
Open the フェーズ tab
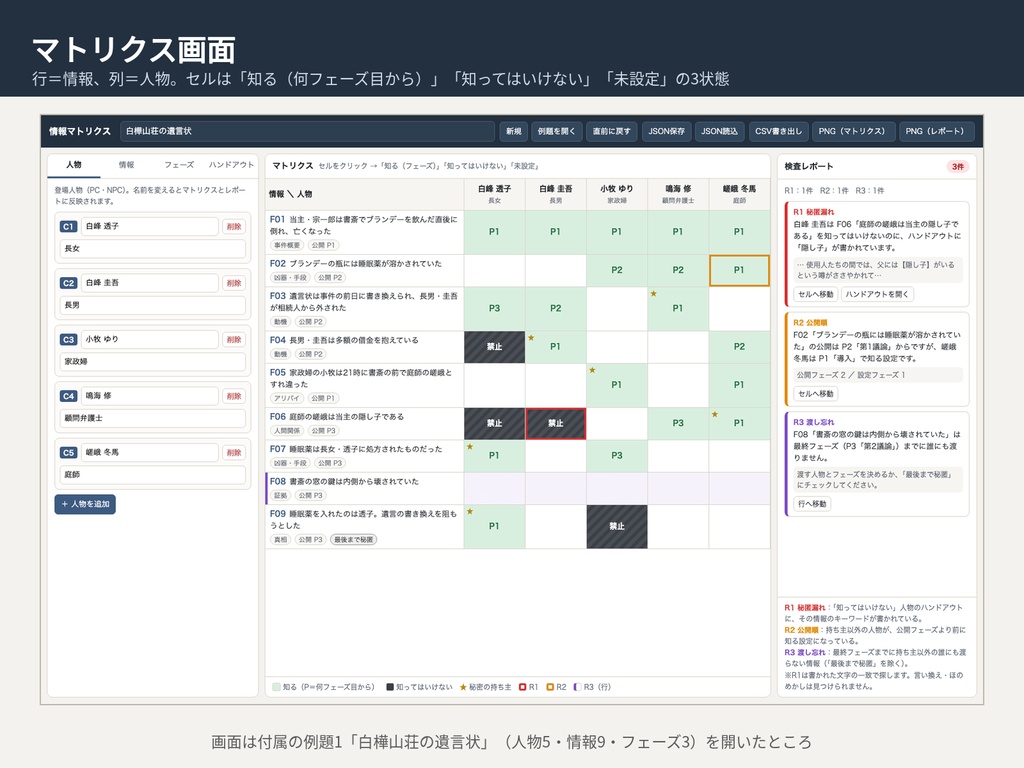179,165
